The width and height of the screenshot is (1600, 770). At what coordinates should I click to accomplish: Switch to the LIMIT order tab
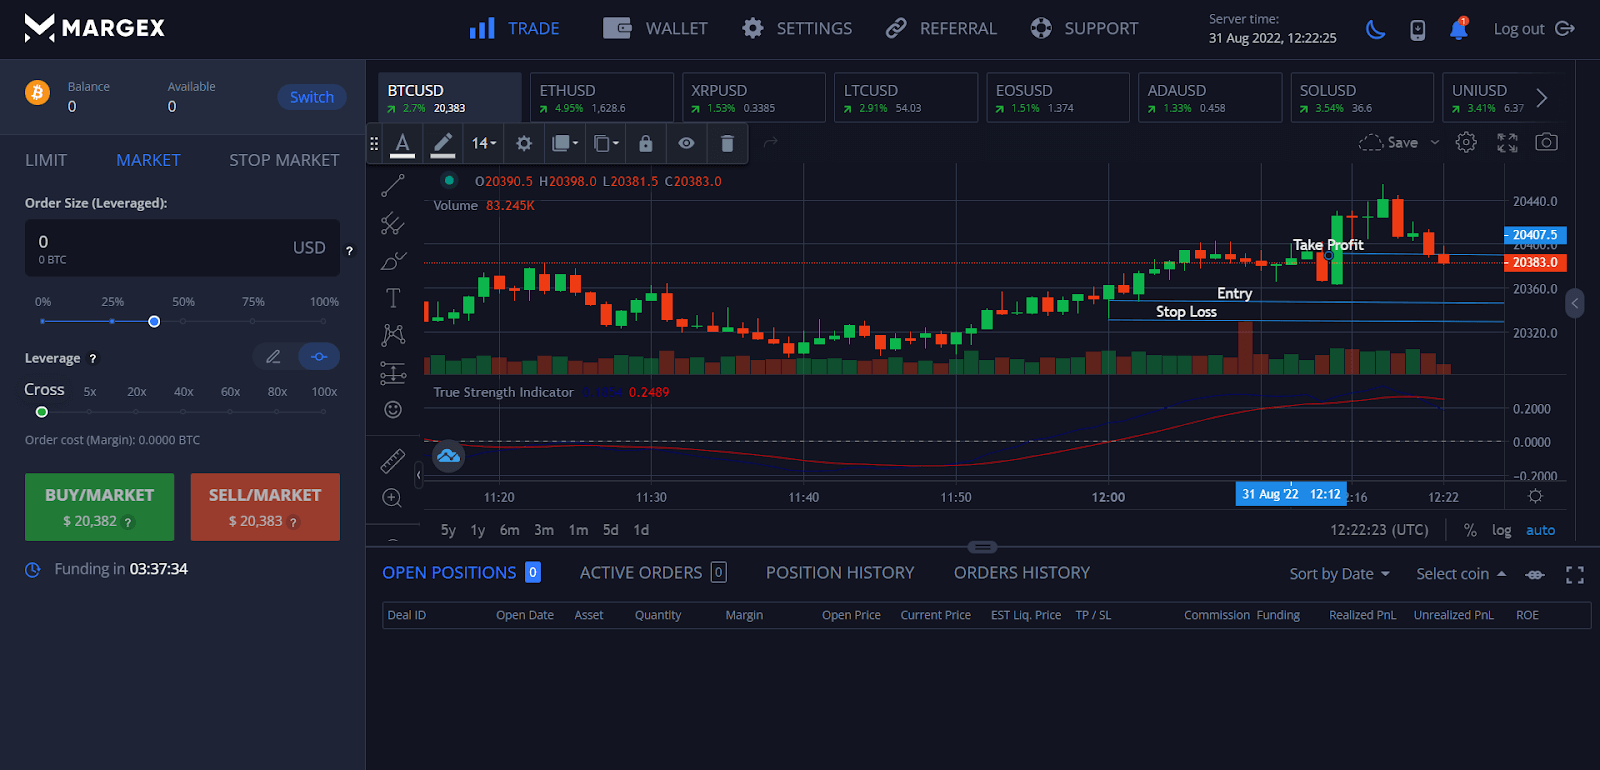[x=46, y=160]
